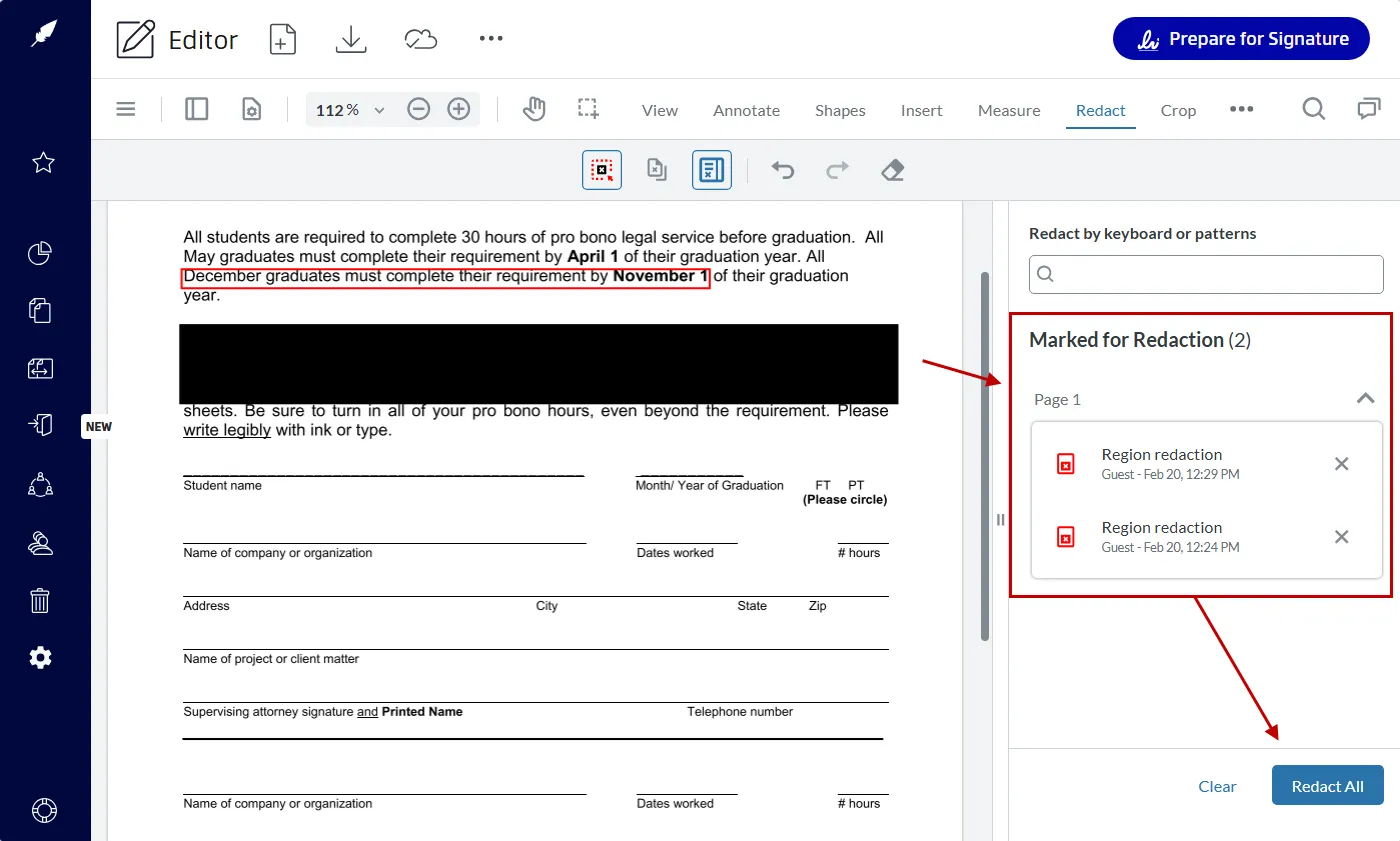The width and height of the screenshot is (1400, 841).
Task: Click the cloud sync icon
Action: pos(421,39)
